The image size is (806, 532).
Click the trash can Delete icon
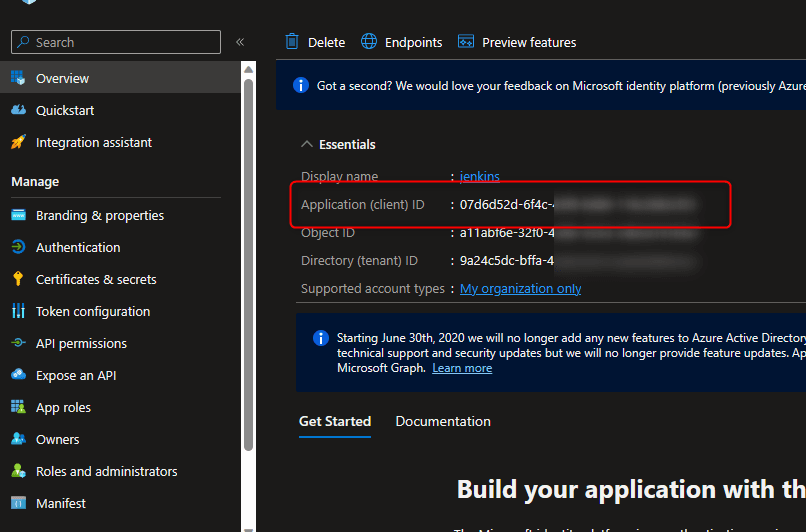coord(292,41)
